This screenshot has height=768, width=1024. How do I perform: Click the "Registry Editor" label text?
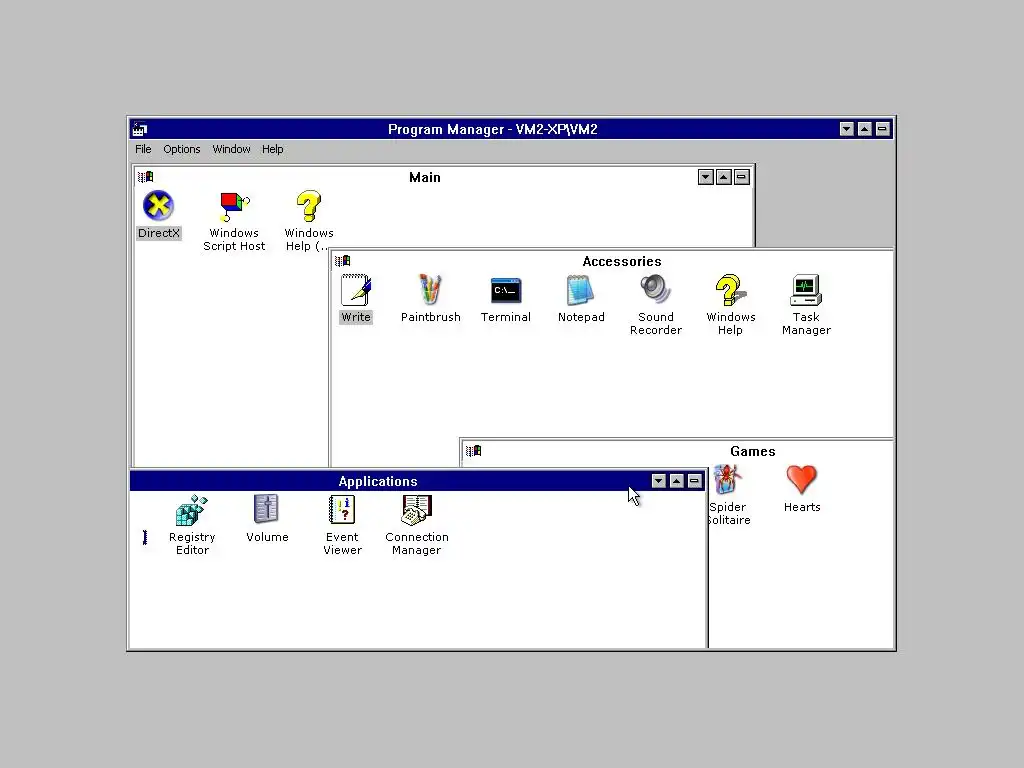click(192, 543)
